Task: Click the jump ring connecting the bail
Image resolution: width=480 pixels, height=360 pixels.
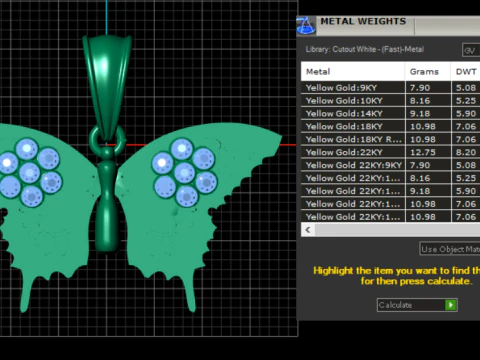Action: click(107, 140)
